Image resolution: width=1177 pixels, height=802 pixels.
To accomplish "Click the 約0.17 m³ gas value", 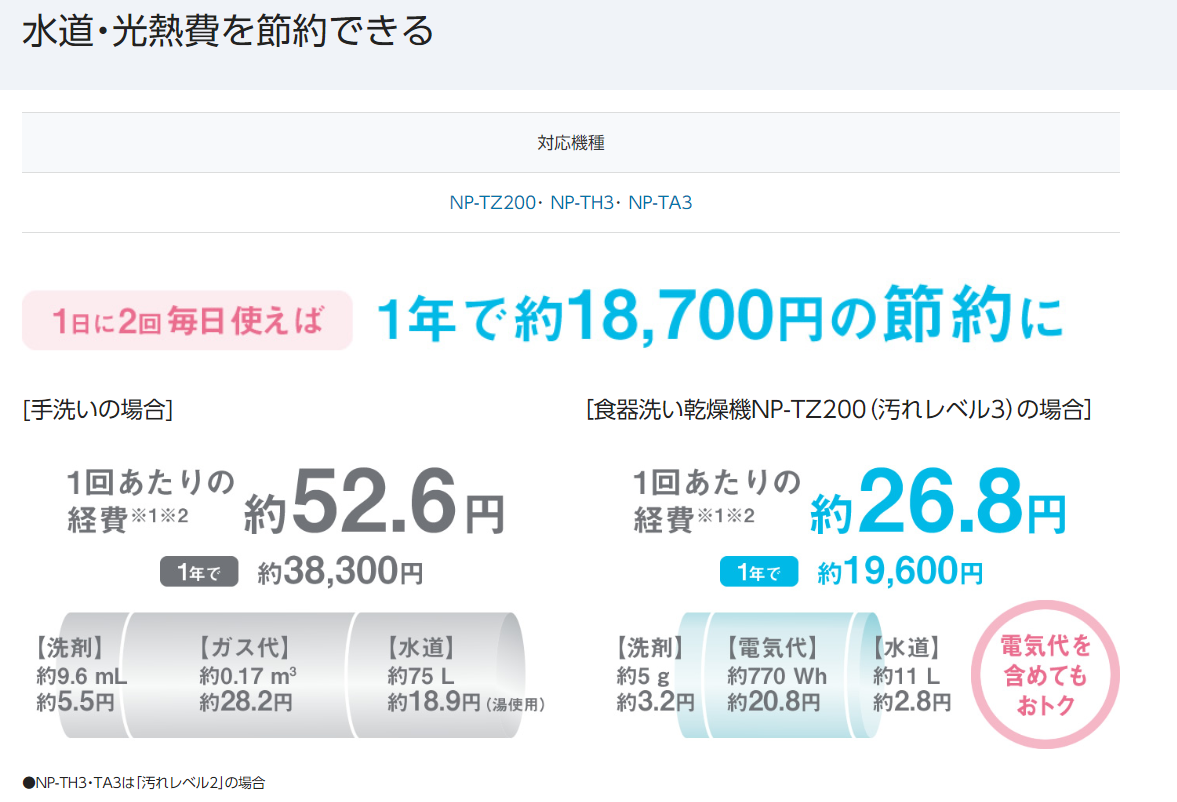I will click(x=248, y=676).
